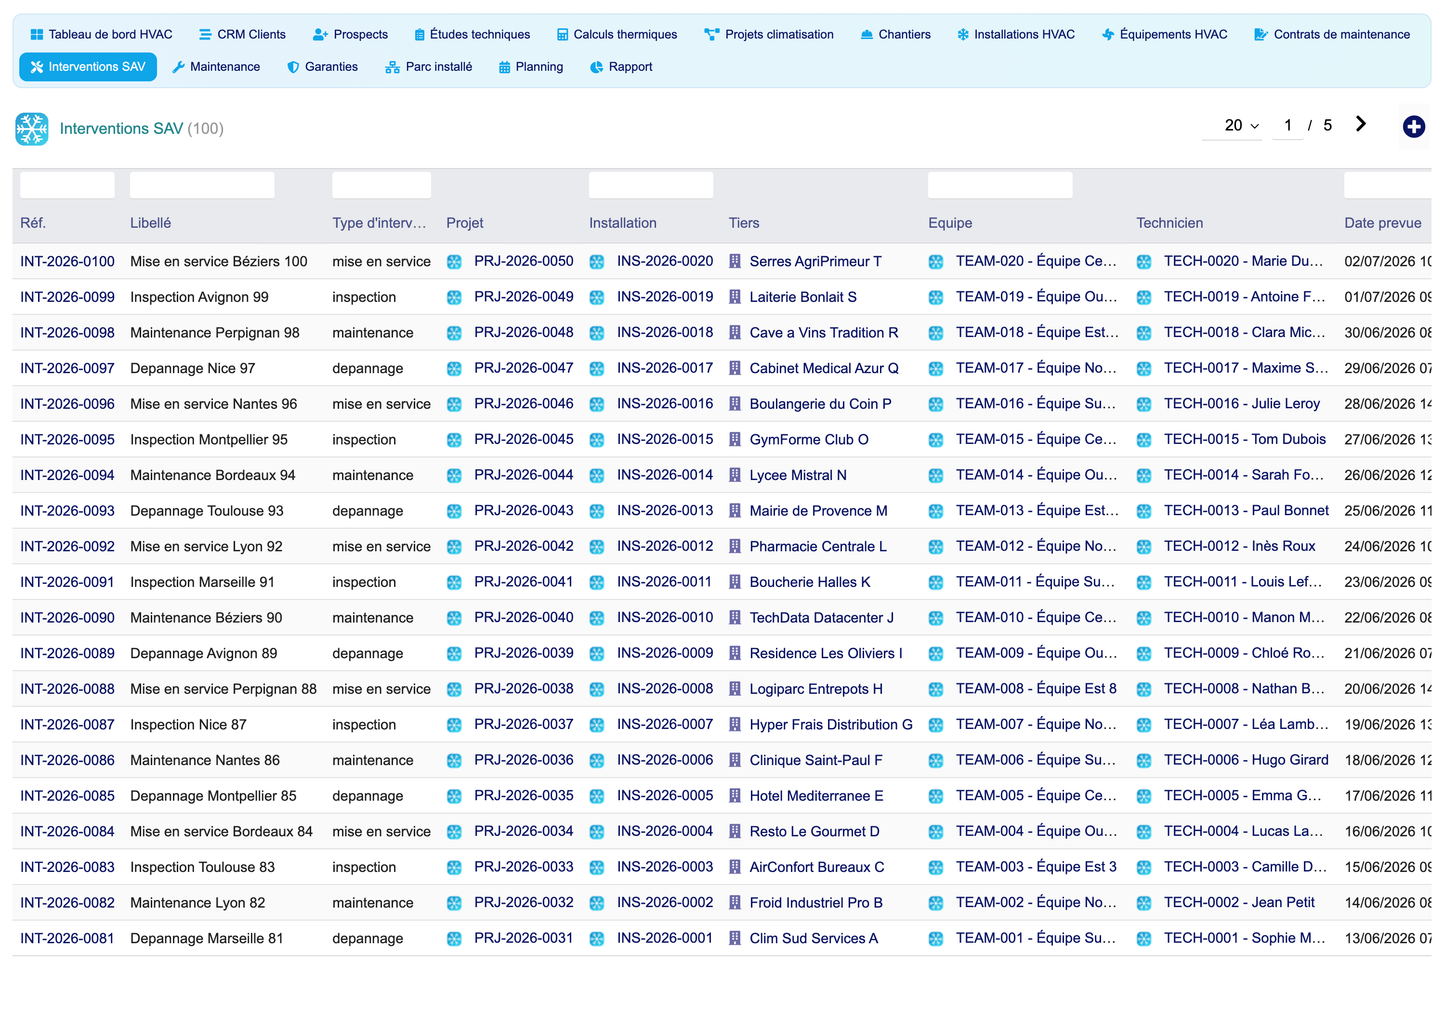
Task: Select date cell 25/06/2026
Action: [1387, 511]
